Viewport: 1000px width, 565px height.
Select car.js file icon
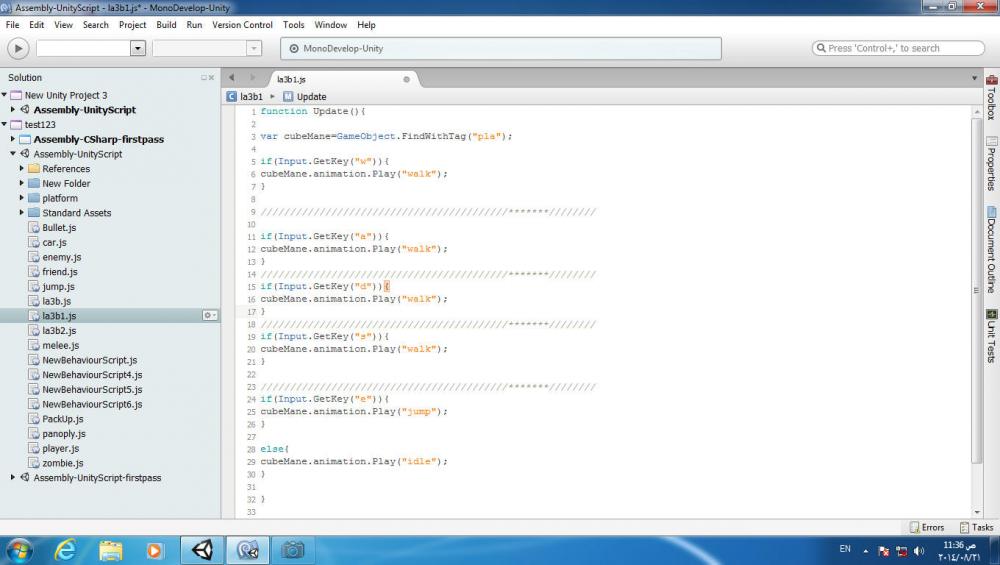point(34,242)
